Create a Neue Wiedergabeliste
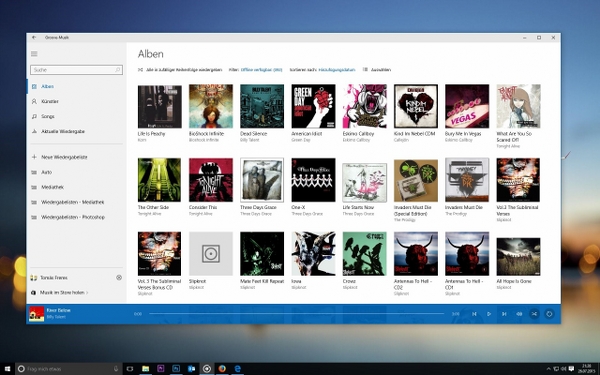 [x=77, y=157]
